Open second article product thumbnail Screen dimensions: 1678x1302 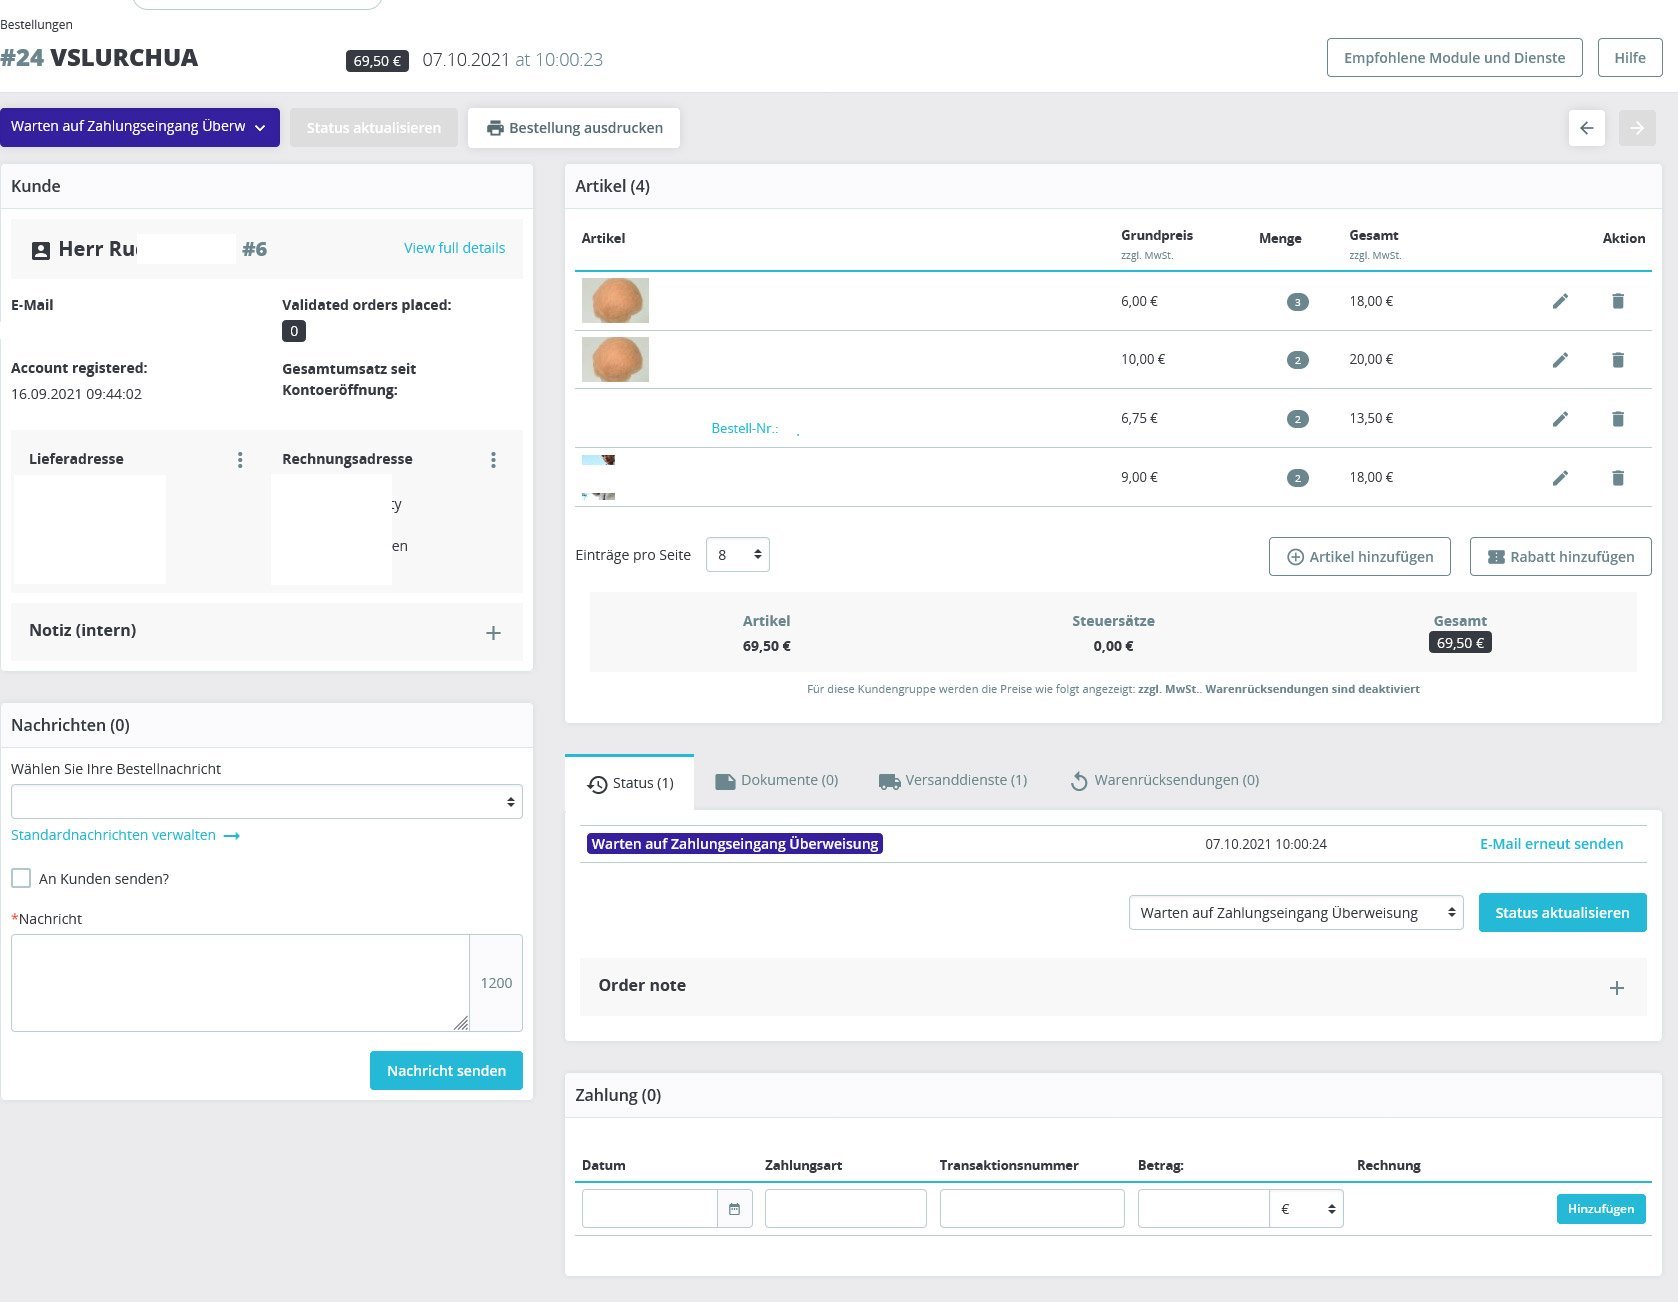pyautogui.click(x=615, y=359)
